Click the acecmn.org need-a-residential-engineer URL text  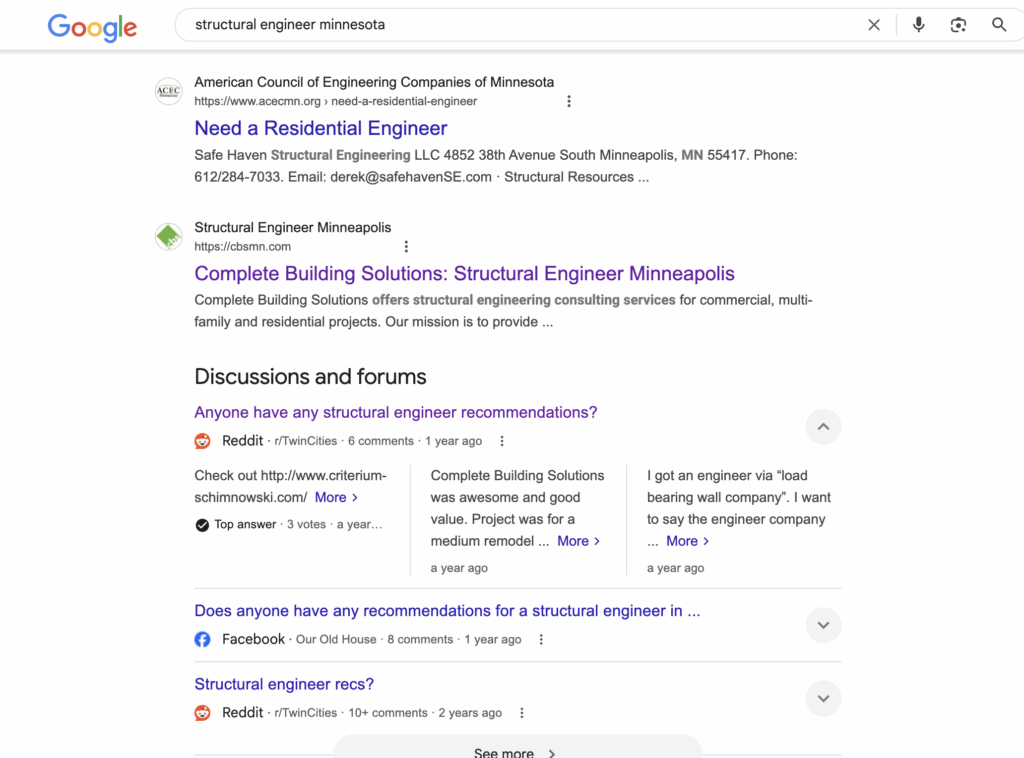click(336, 101)
